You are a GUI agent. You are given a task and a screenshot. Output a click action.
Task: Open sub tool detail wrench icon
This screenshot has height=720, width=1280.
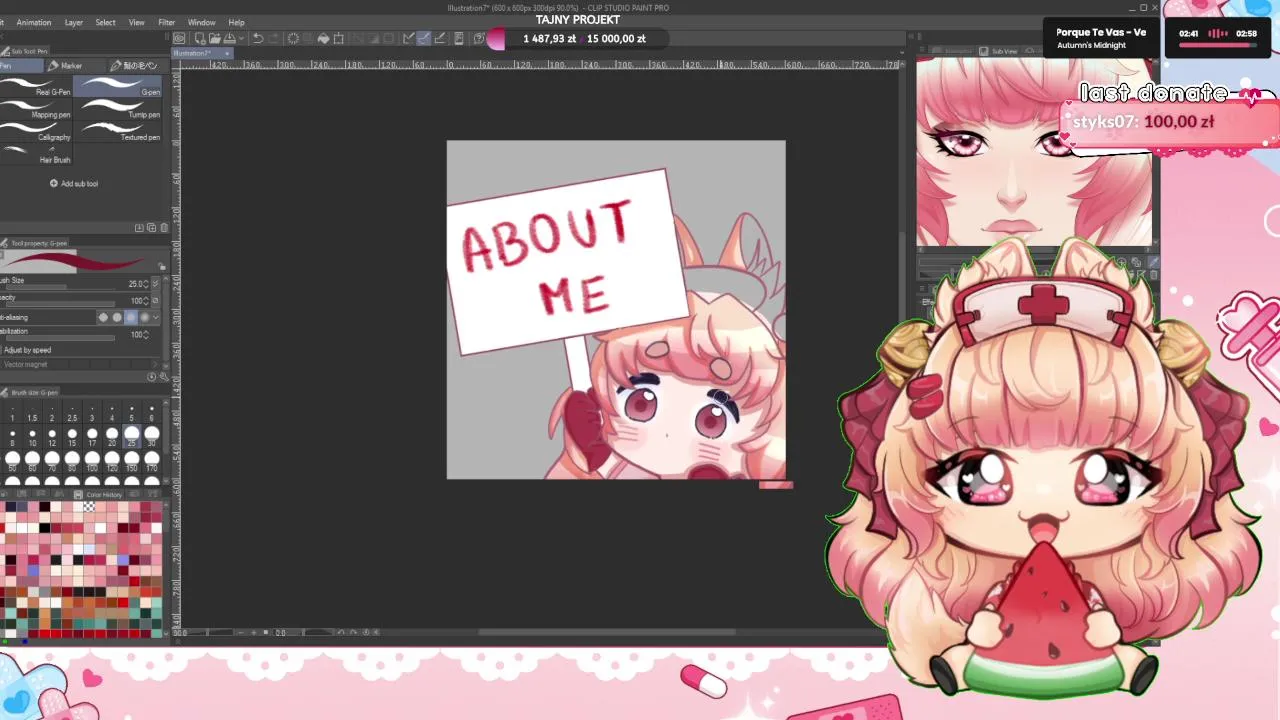[x=164, y=377]
